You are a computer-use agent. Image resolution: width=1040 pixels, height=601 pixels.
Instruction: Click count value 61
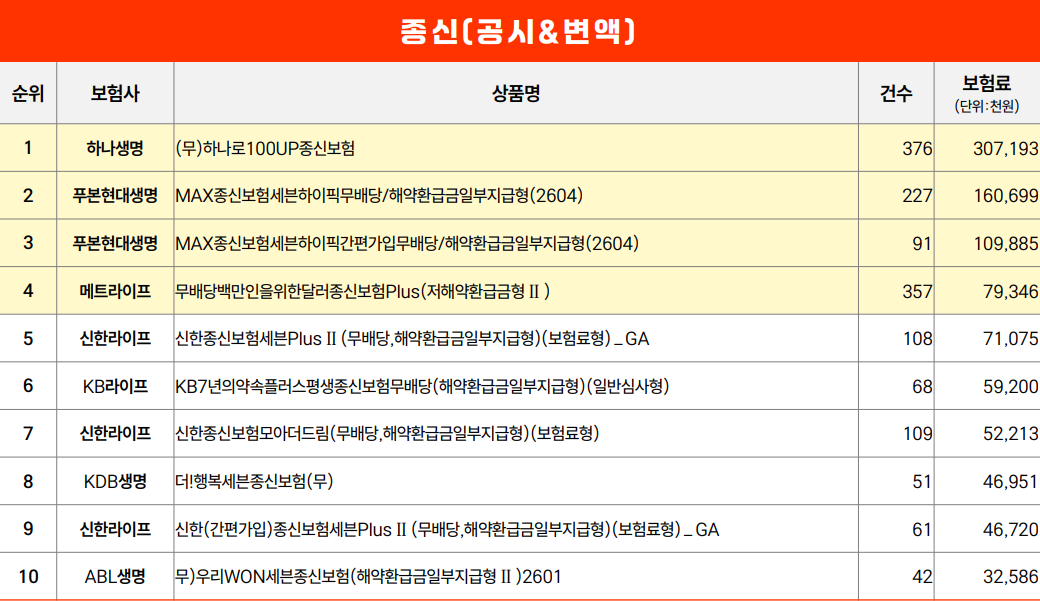coord(922,530)
